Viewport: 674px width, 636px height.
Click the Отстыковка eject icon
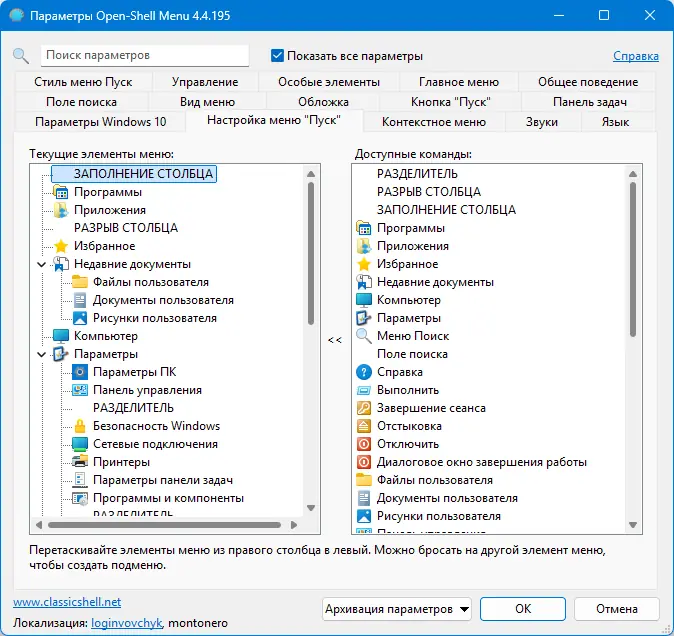364,426
